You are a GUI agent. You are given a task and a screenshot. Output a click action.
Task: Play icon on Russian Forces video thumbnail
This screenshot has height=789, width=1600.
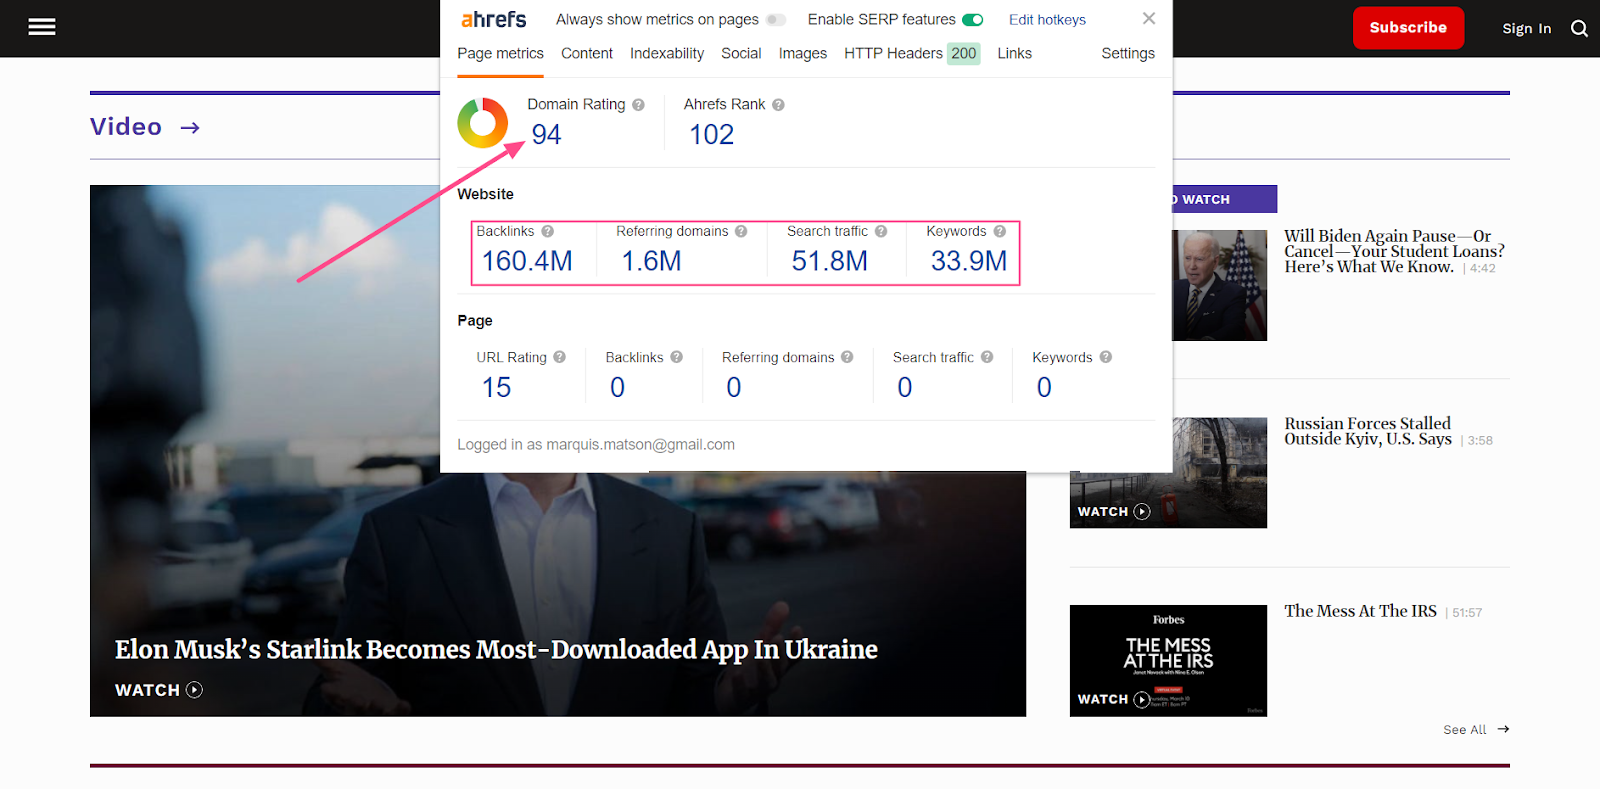click(x=1142, y=511)
